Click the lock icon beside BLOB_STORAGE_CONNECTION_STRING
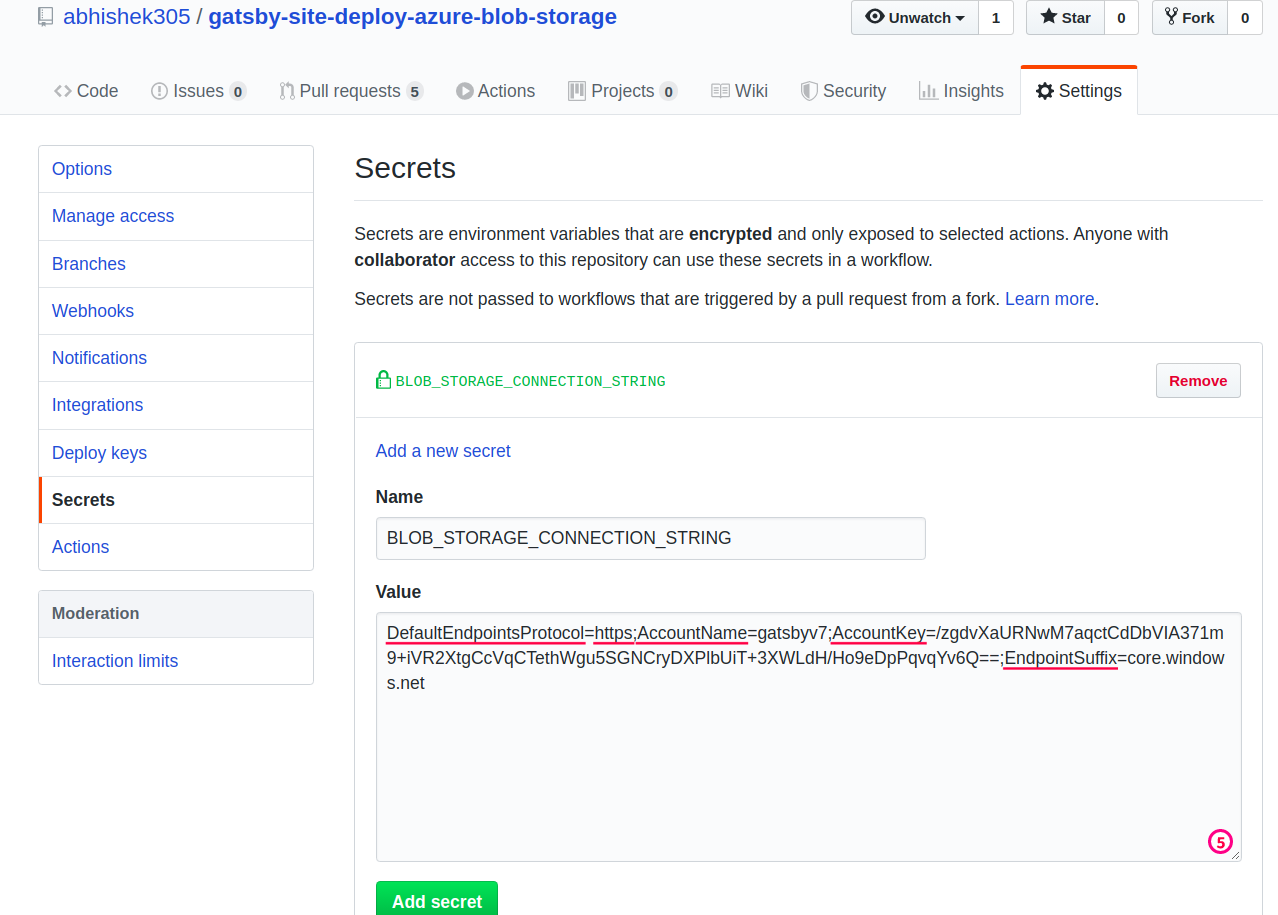1278x915 pixels. click(383, 380)
